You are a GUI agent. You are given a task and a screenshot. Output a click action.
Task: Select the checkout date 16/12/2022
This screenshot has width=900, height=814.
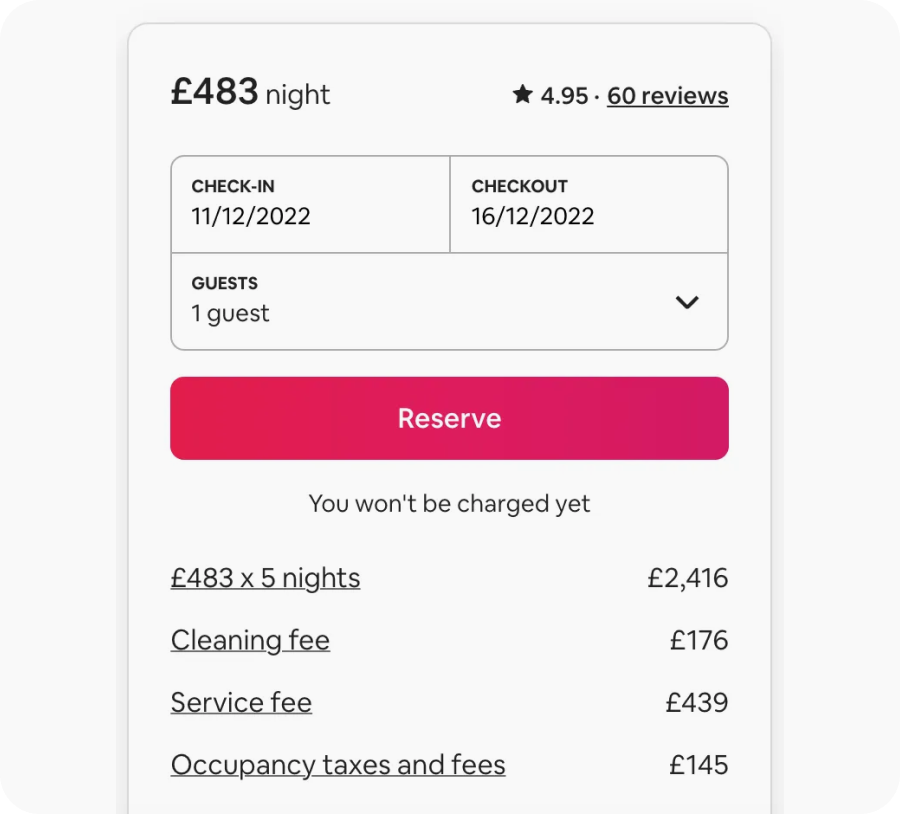pos(533,216)
